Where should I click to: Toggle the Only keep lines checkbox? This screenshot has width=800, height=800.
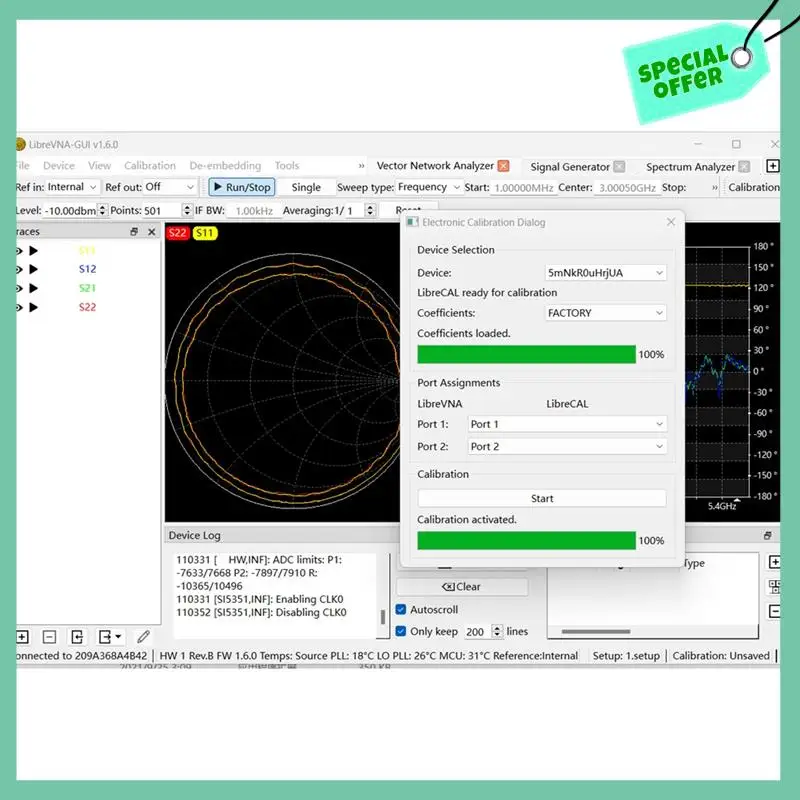tap(401, 631)
